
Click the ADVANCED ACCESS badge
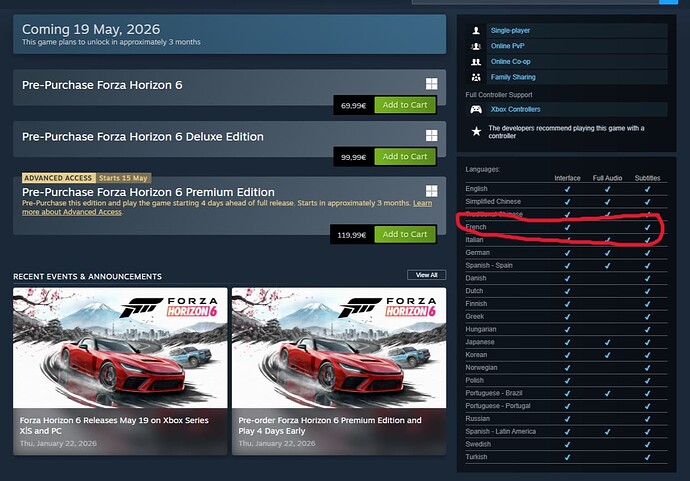click(x=58, y=178)
